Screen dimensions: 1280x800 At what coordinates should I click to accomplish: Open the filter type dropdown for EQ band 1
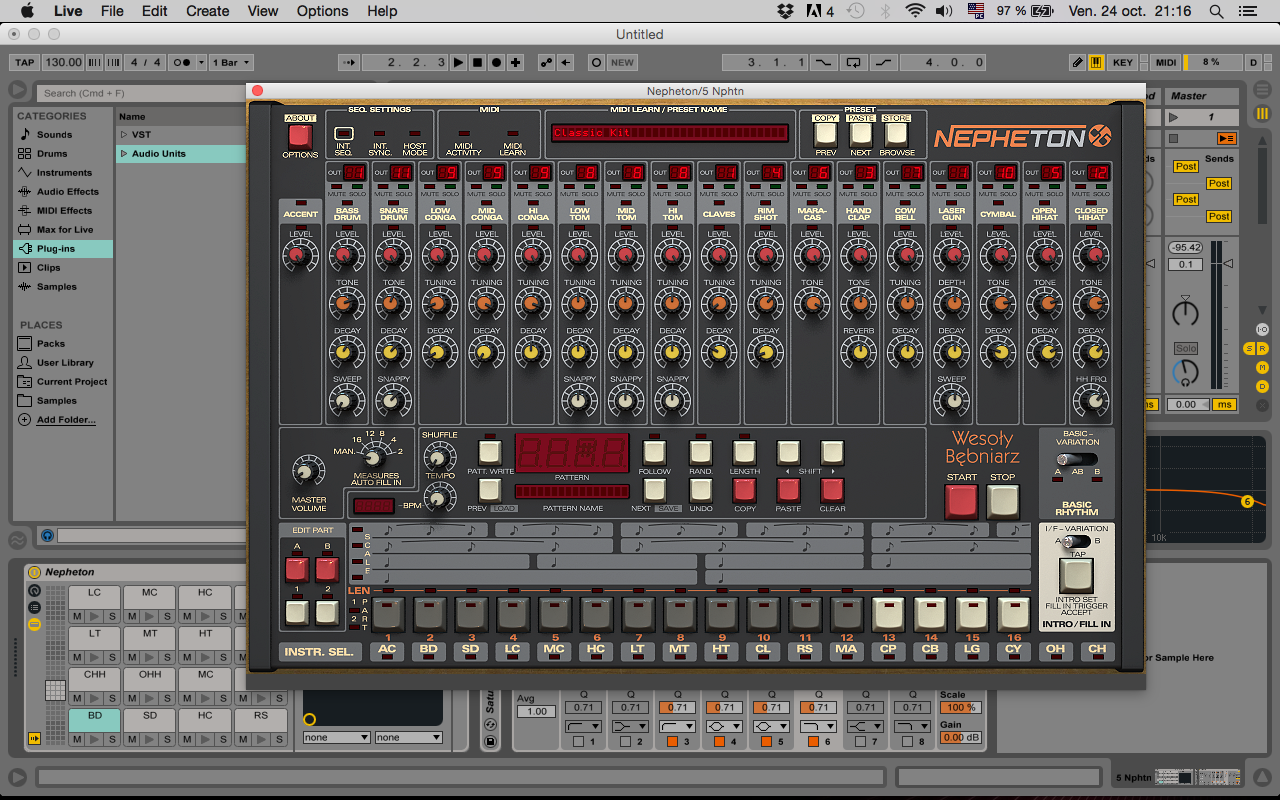pos(582,725)
